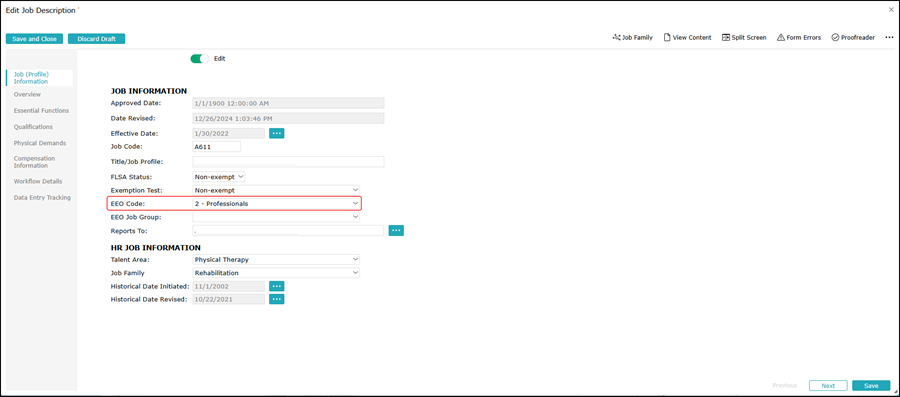Click the Date Revised field
900x397 pixels.
click(x=288, y=118)
